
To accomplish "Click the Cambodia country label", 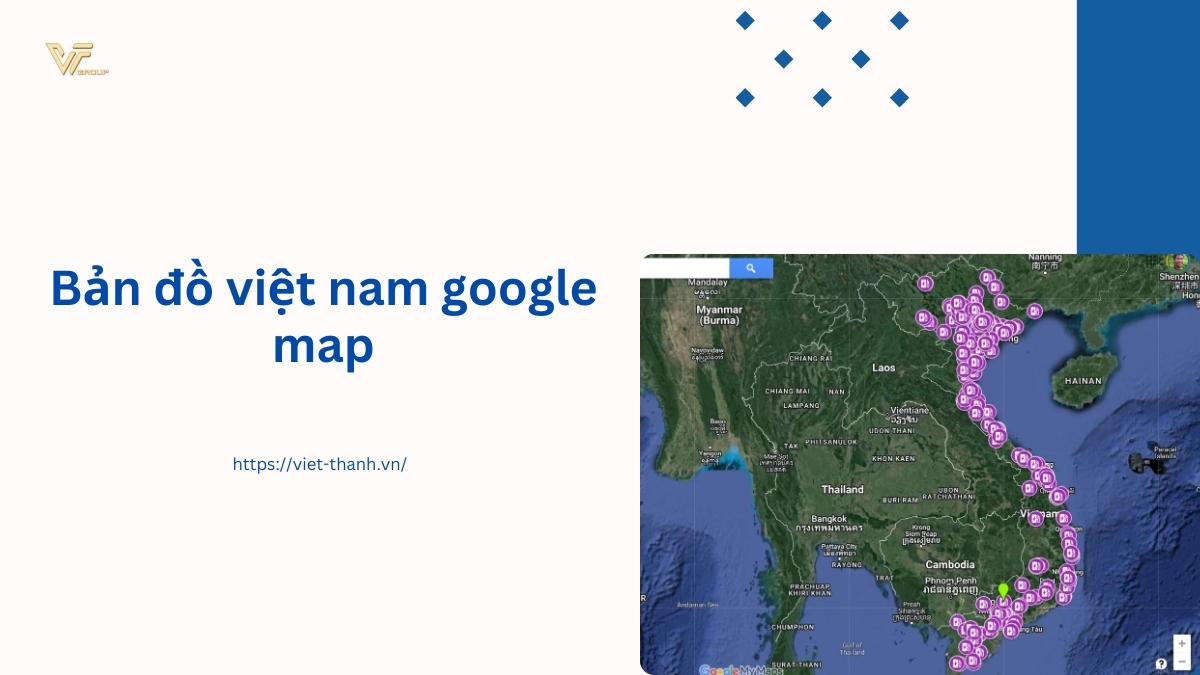I will click(949, 565).
